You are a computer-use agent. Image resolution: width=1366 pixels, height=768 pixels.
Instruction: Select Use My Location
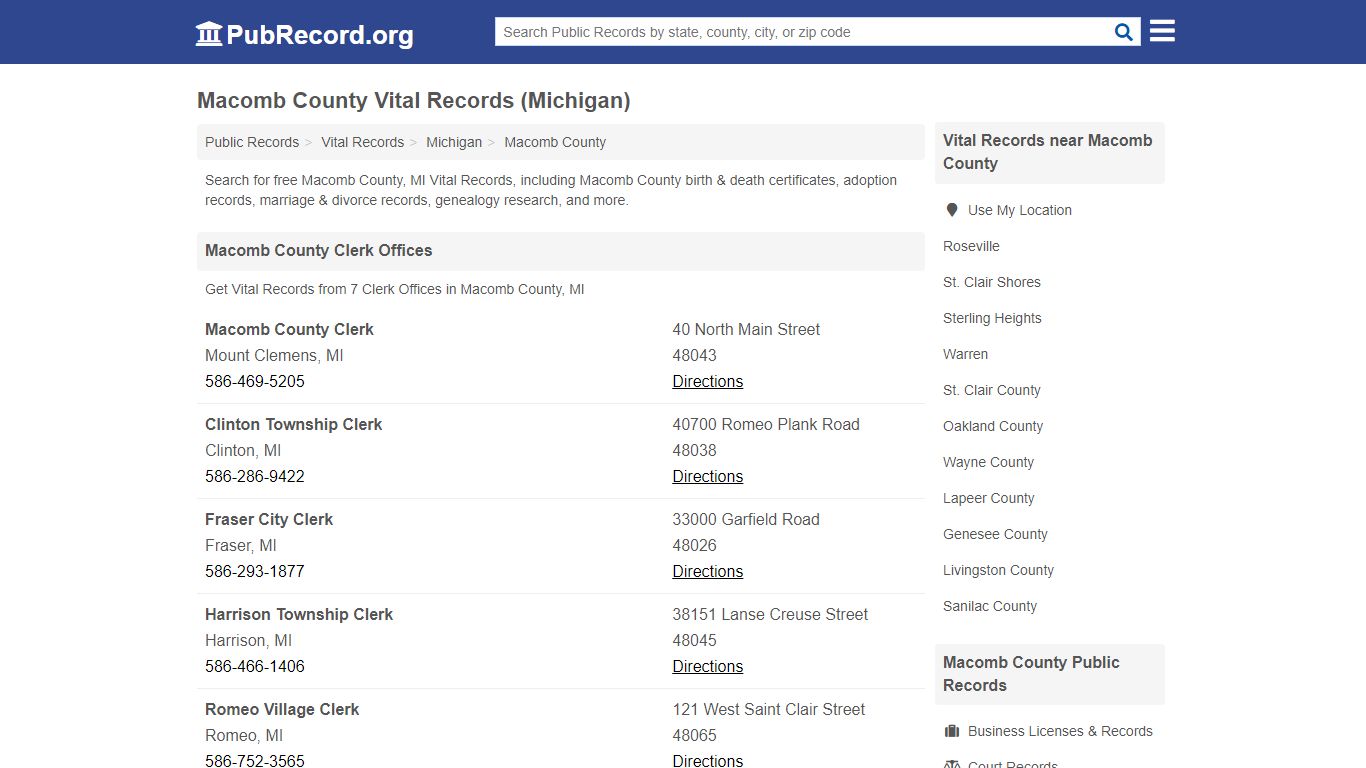pyautogui.click(x=1019, y=210)
